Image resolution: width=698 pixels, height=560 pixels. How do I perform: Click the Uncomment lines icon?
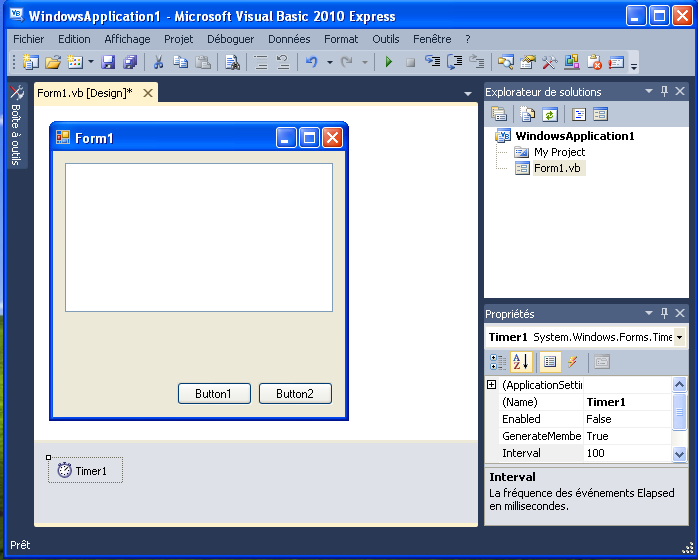pos(283,62)
